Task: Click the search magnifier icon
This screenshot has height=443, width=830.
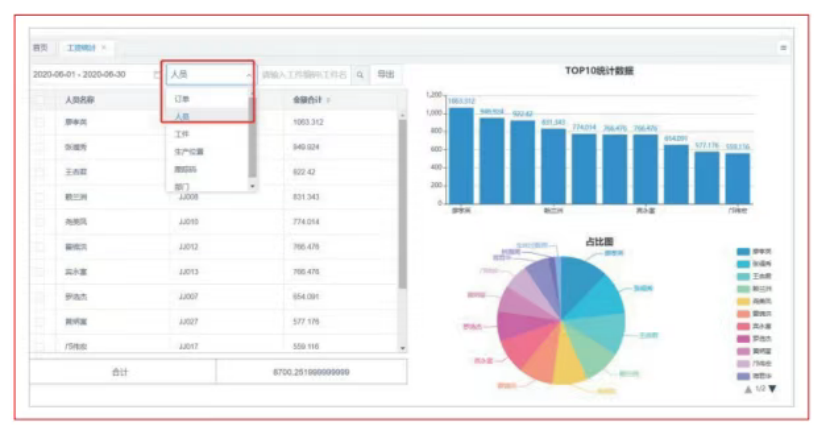Action: tap(360, 75)
